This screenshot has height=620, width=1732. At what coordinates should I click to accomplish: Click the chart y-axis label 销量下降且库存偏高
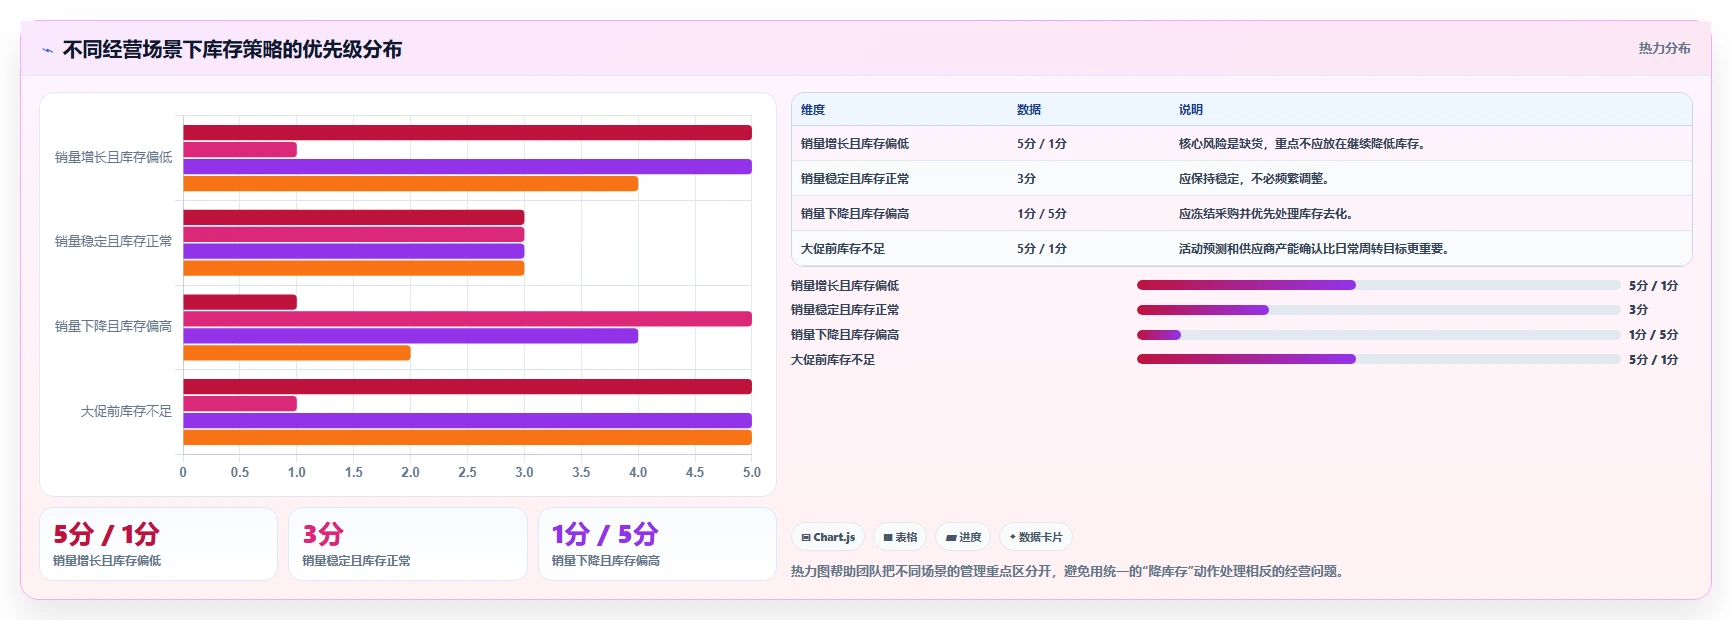[x=113, y=326]
